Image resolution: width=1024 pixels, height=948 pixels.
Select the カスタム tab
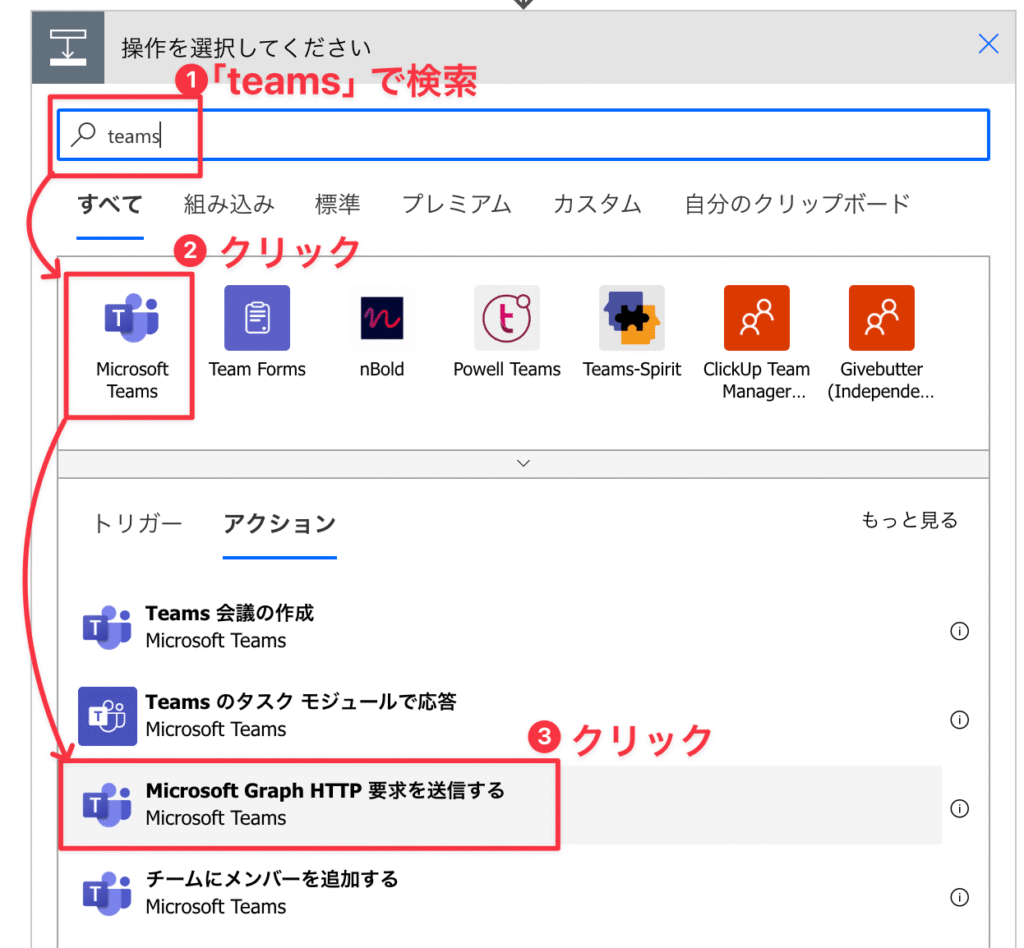598,204
